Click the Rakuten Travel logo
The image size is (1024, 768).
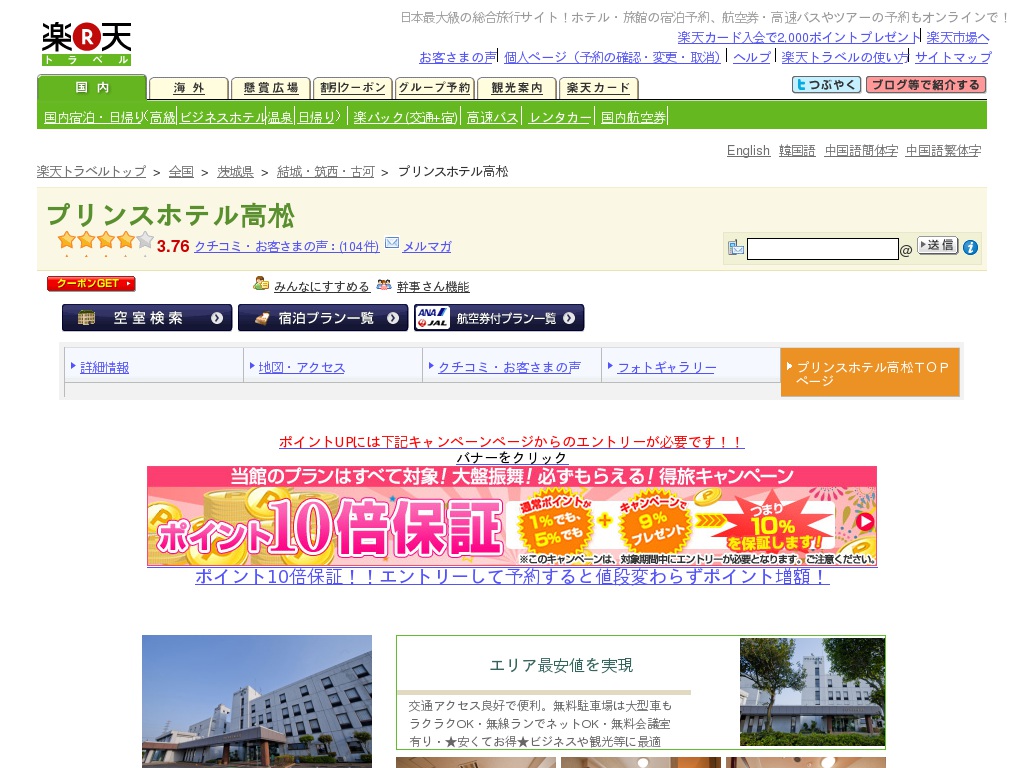[x=86, y=44]
